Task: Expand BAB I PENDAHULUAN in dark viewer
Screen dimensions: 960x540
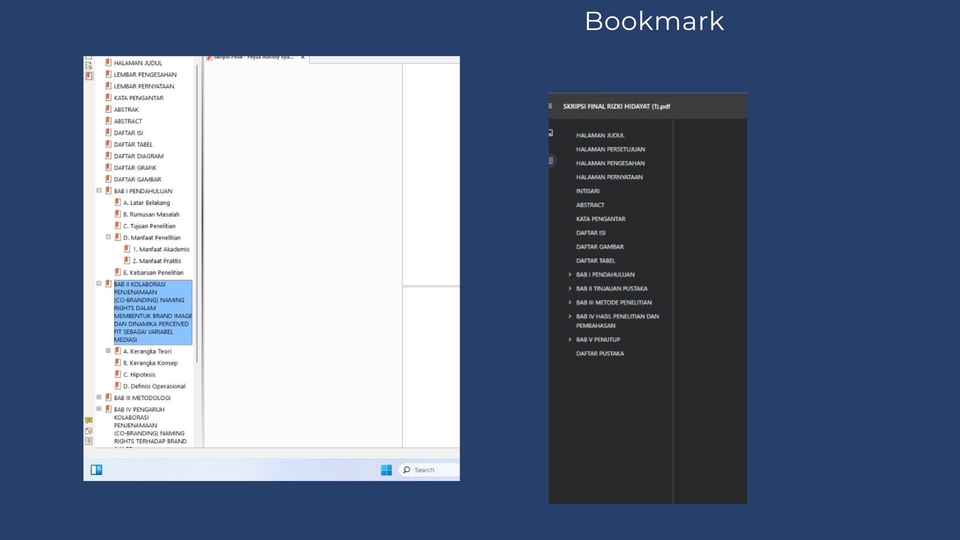Action: point(570,274)
